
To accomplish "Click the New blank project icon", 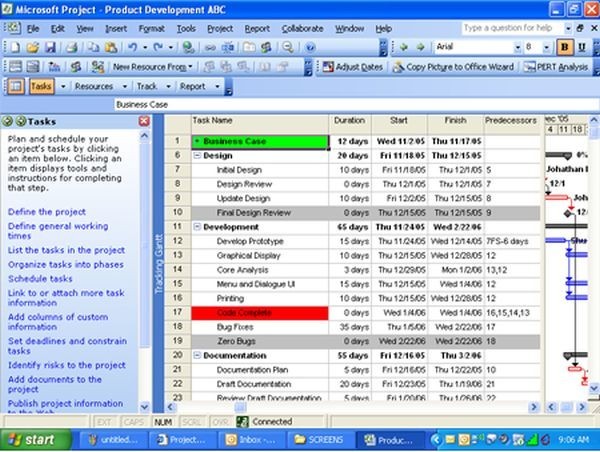I will pyautogui.click(x=15, y=47).
